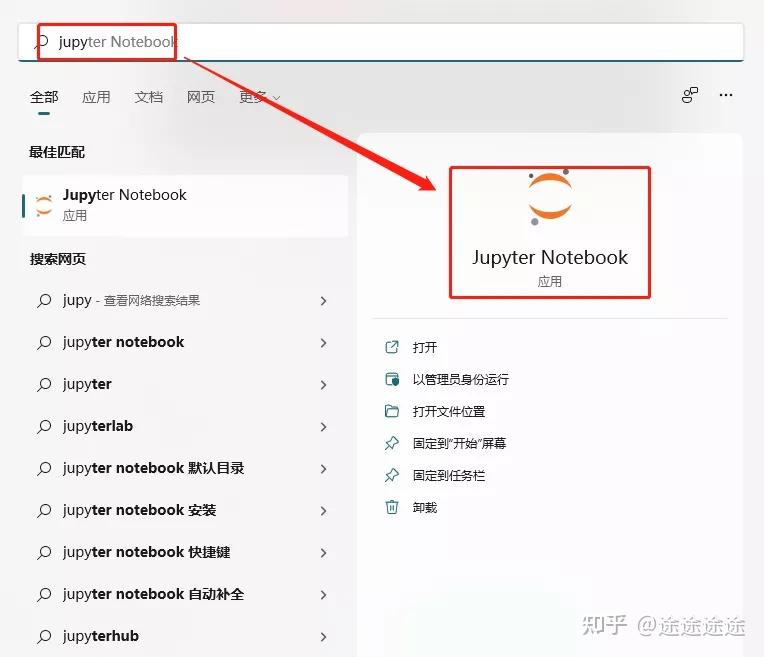The width and height of the screenshot is (764, 657).
Task: Click search icon beside 'jupyter notebook 安装'
Action: [x=44, y=510]
